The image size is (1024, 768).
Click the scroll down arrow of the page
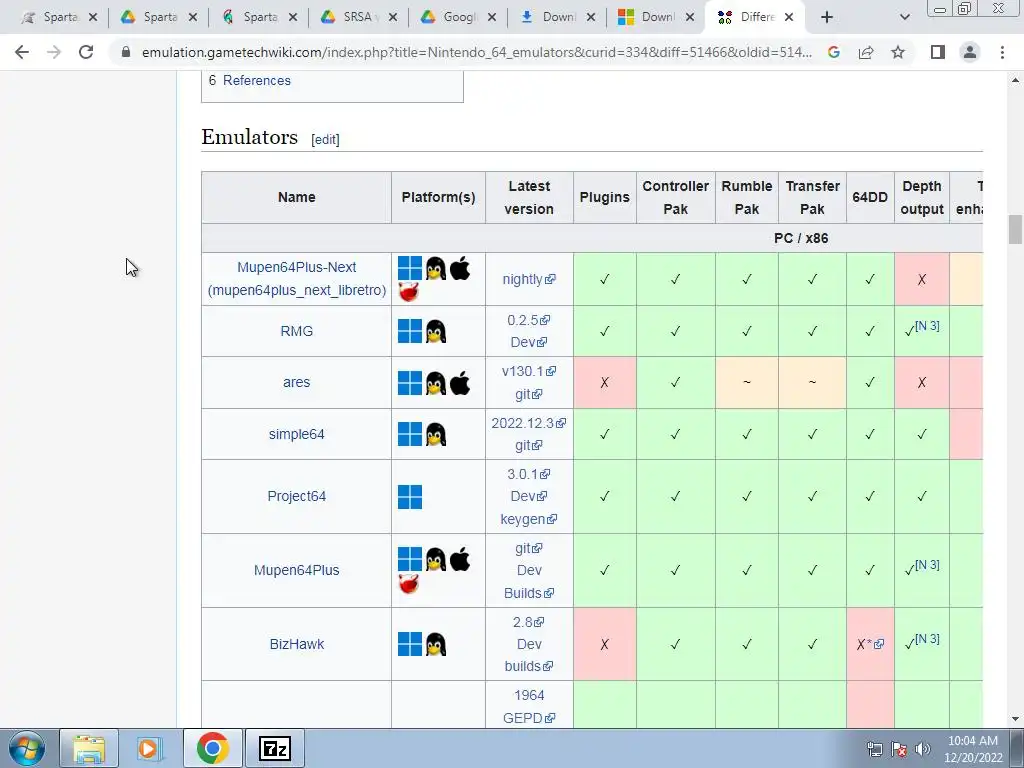click(x=1015, y=719)
